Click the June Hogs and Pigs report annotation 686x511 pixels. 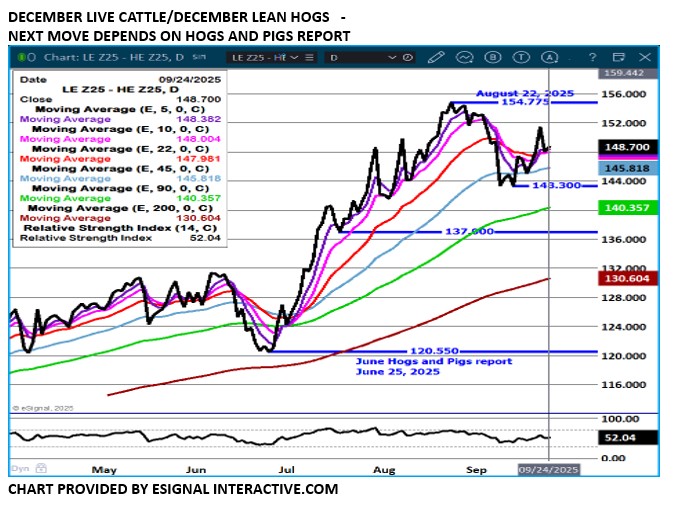click(434, 361)
